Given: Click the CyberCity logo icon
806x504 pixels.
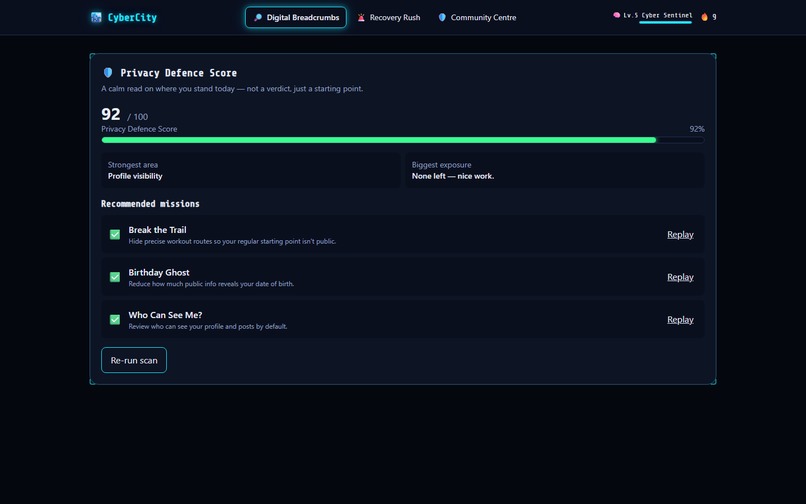Looking at the screenshot, I should [96, 17].
